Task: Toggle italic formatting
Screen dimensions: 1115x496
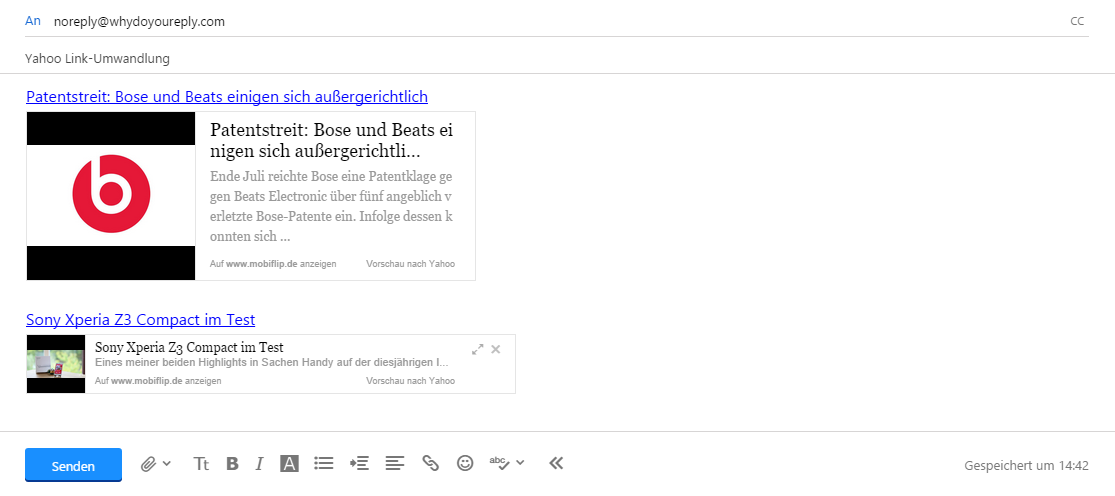Action: pyautogui.click(x=260, y=464)
